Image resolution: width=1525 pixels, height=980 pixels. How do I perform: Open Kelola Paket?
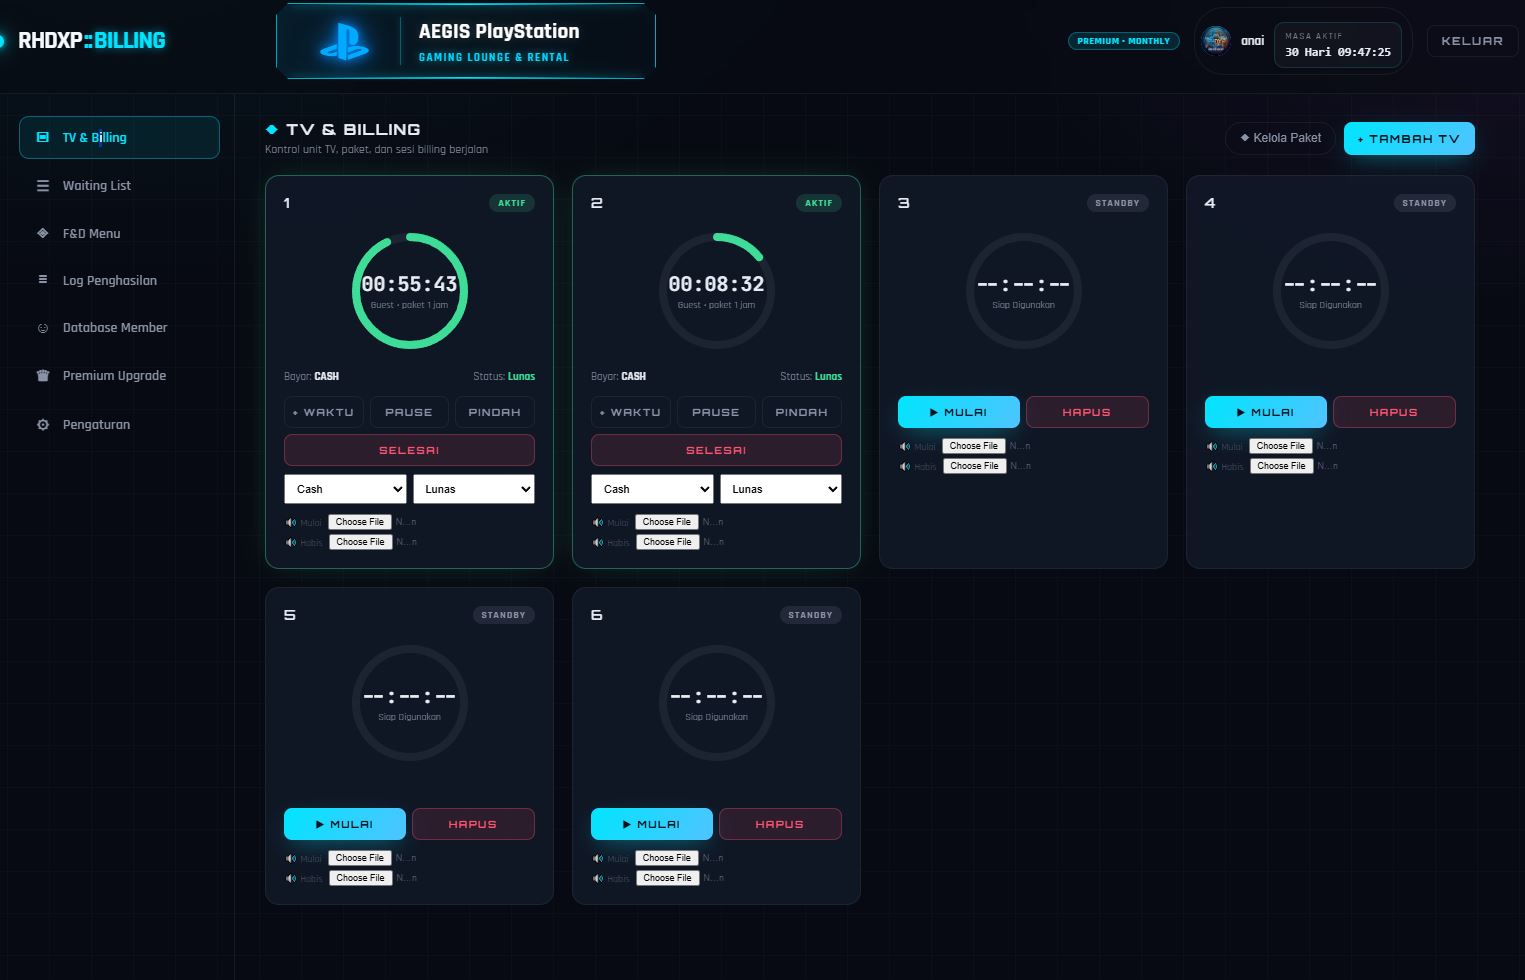pos(1280,138)
